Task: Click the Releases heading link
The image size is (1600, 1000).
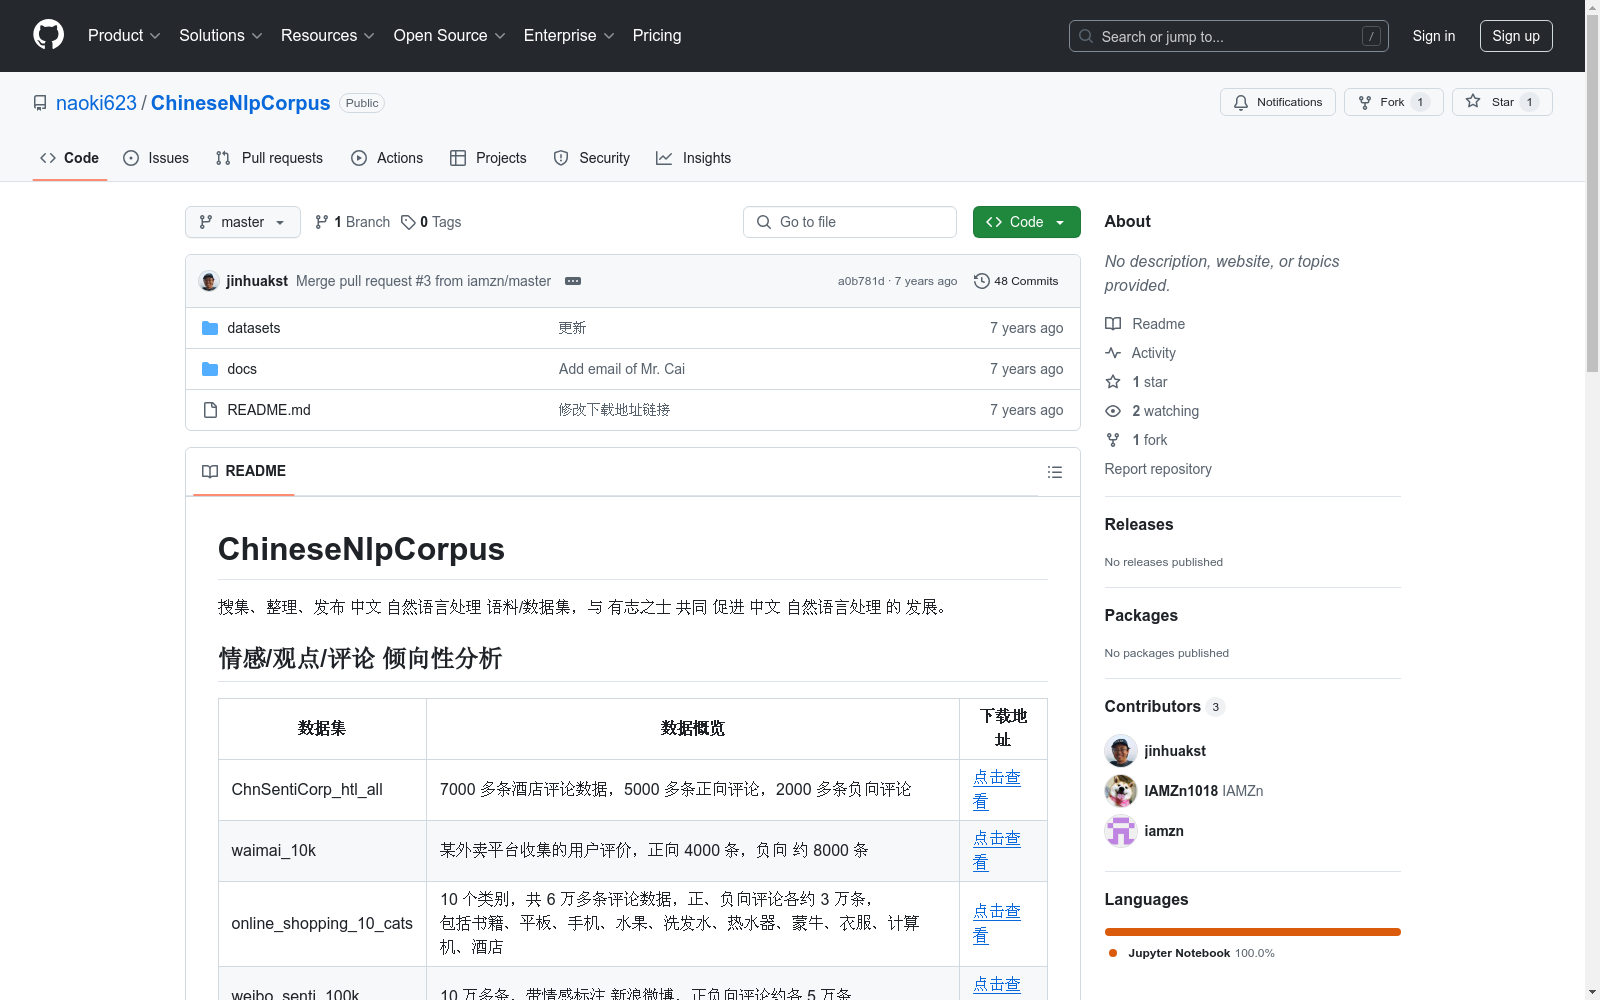Action: [1139, 524]
